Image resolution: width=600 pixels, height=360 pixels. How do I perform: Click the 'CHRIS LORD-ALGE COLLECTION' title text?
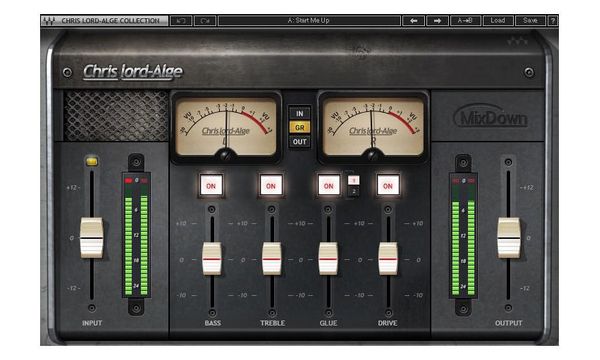(x=110, y=21)
